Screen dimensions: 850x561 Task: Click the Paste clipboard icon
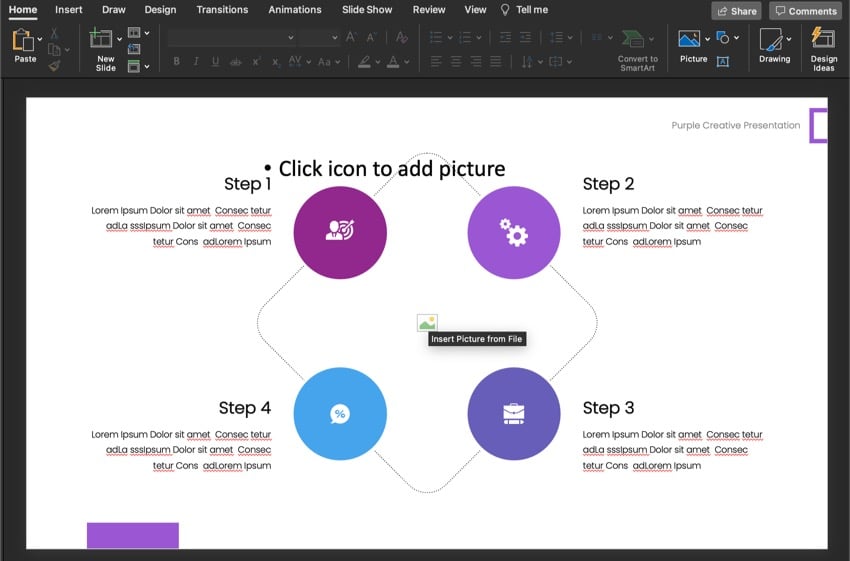24,40
